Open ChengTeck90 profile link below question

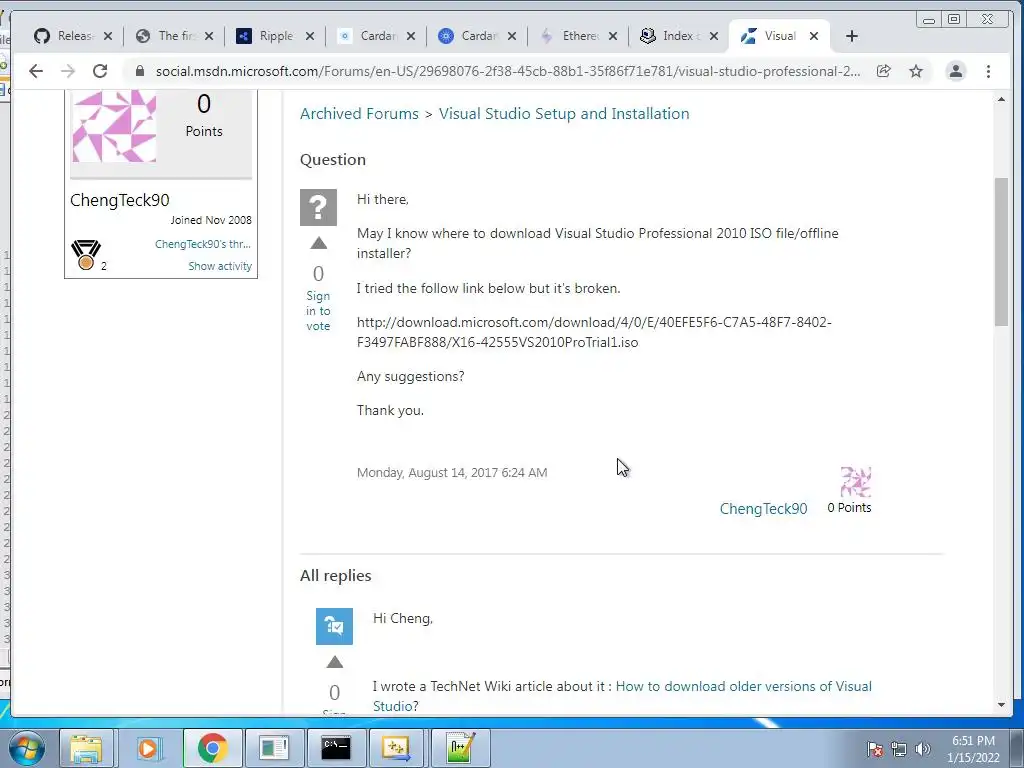tap(763, 509)
